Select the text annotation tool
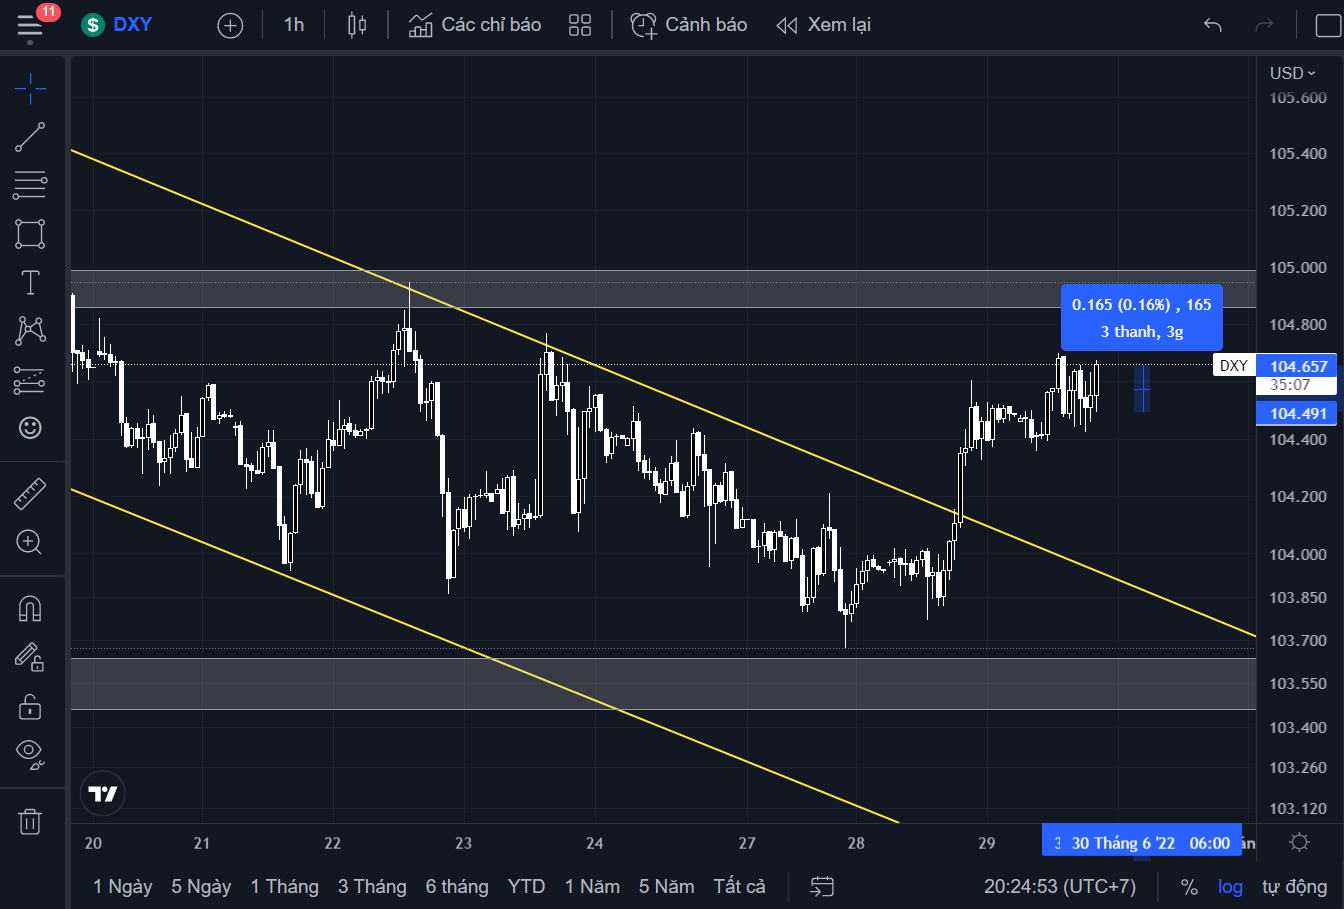This screenshot has width=1344, height=909. (30, 283)
